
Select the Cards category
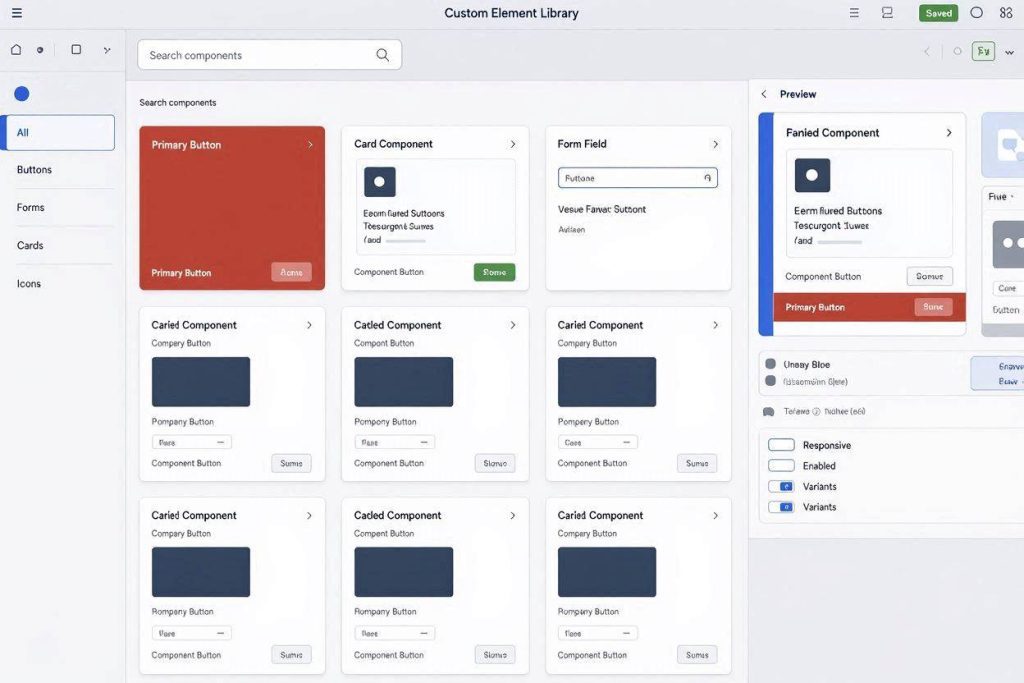[x=30, y=246]
